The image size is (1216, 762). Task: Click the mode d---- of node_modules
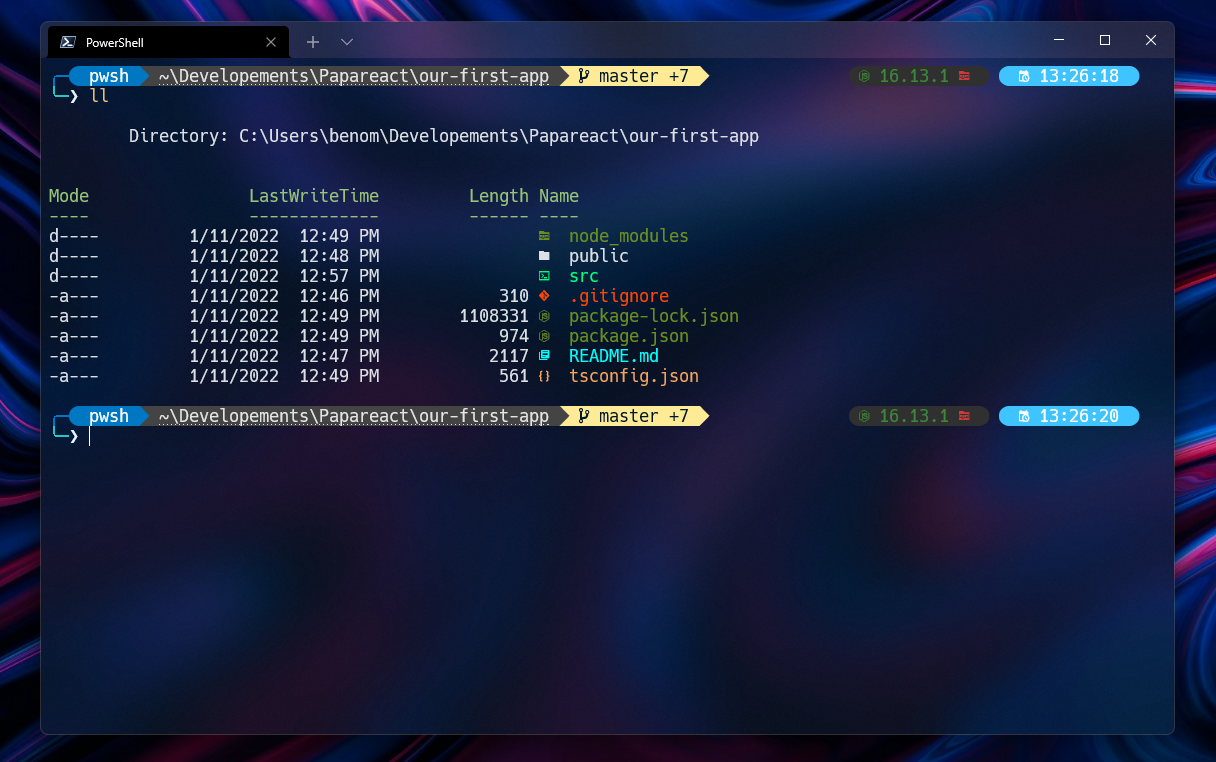click(74, 236)
